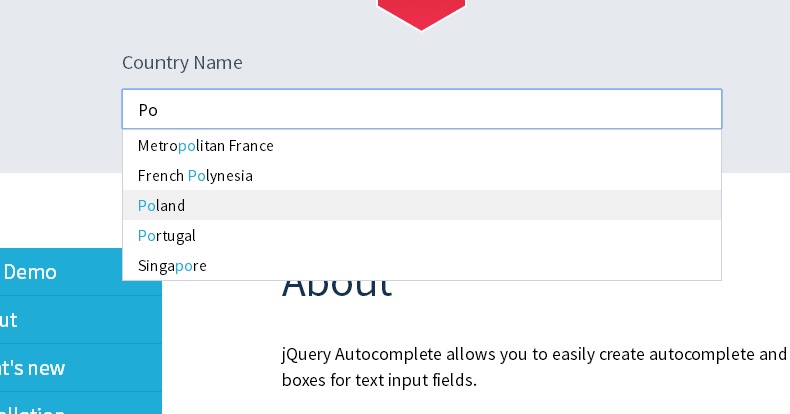This screenshot has width=790, height=414.
Task: Click the 'boxes for text input fields' line
Action: 378,381
